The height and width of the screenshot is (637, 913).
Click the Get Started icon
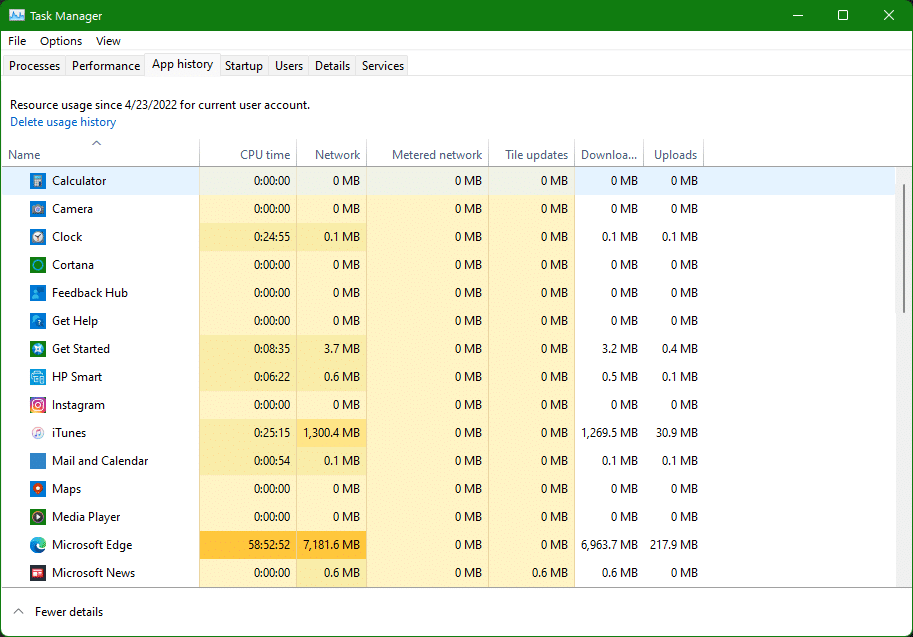click(x=38, y=349)
